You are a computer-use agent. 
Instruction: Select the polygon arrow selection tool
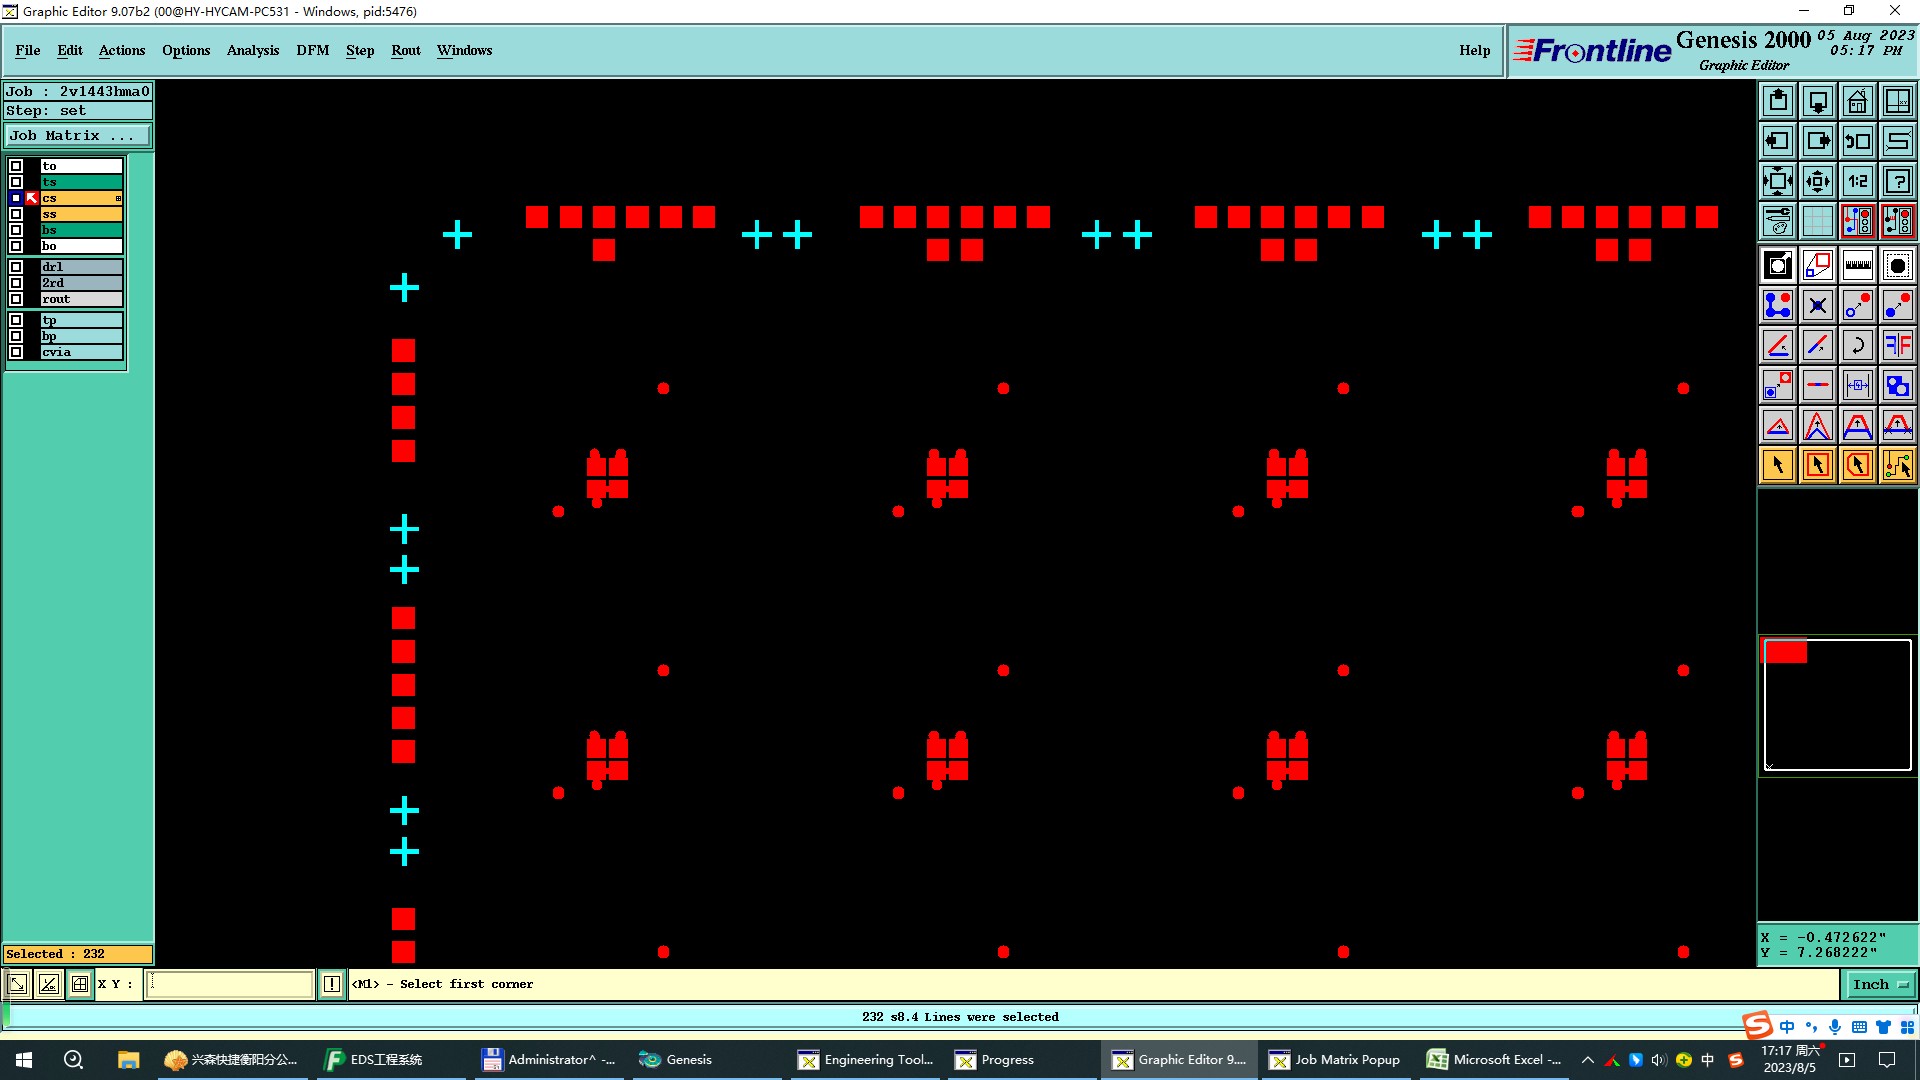coord(1858,465)
